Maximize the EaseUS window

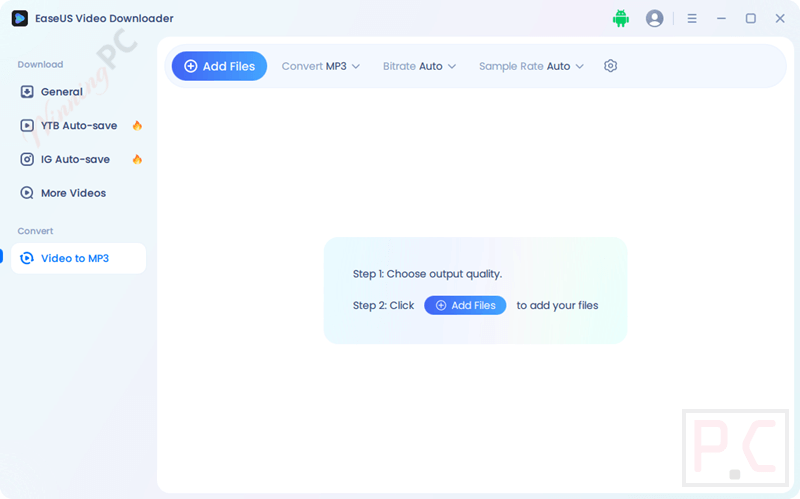[x=751, y=18]
